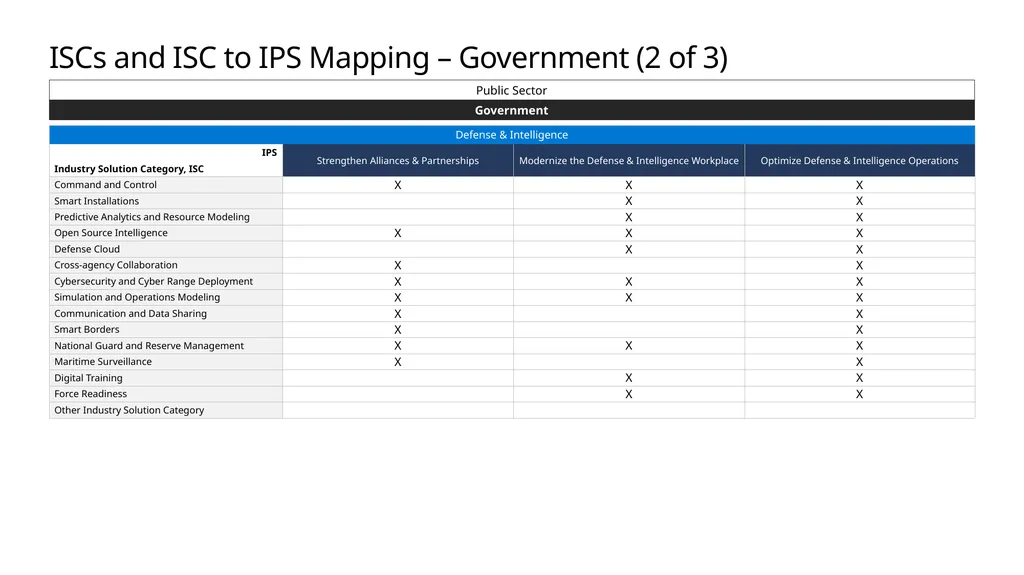Click the Digital Training row label

(88, 378)
